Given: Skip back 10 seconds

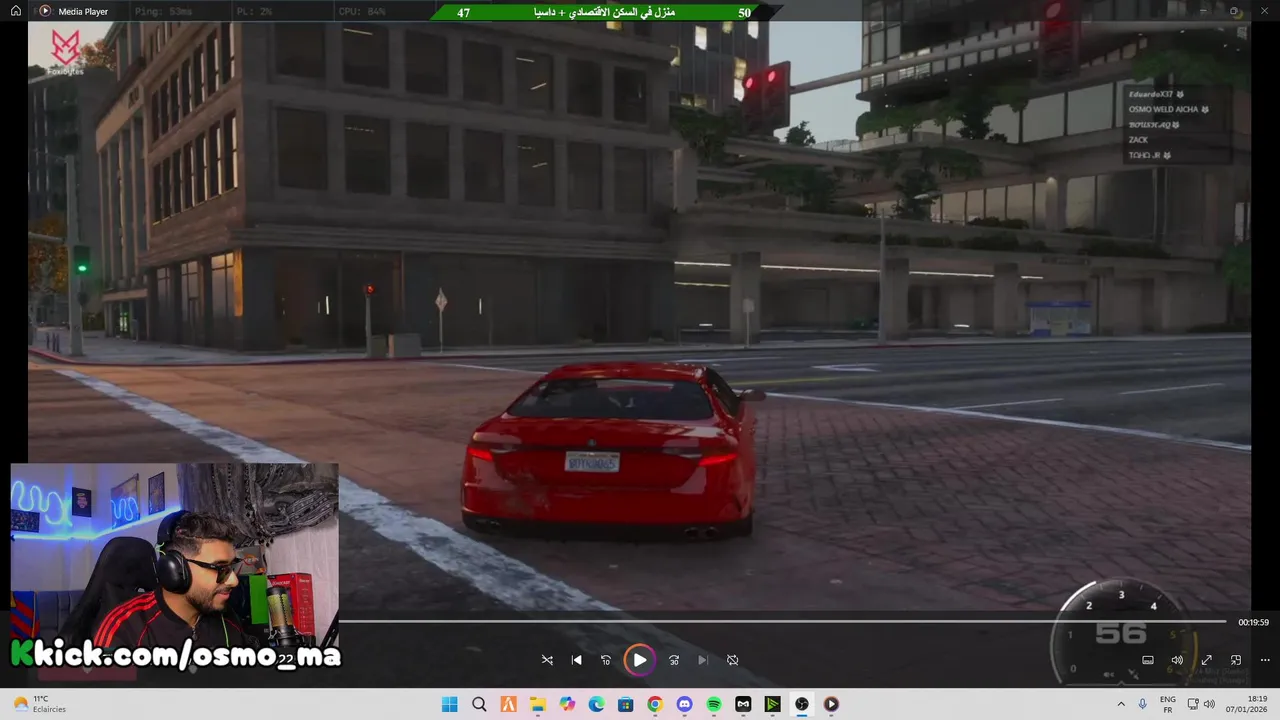Looking at the screenshot, I should 605,660.
